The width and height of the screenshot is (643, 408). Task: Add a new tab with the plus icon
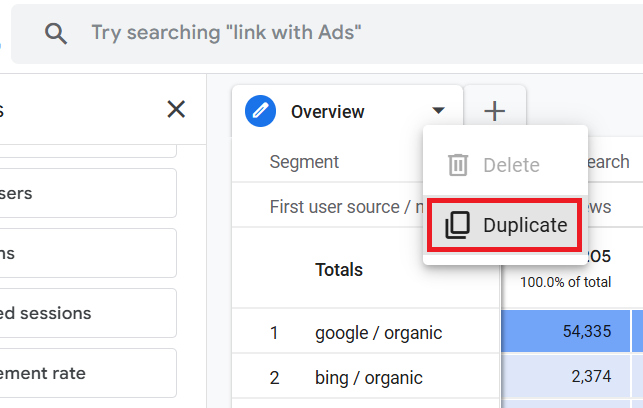click(x=495, y=111)
